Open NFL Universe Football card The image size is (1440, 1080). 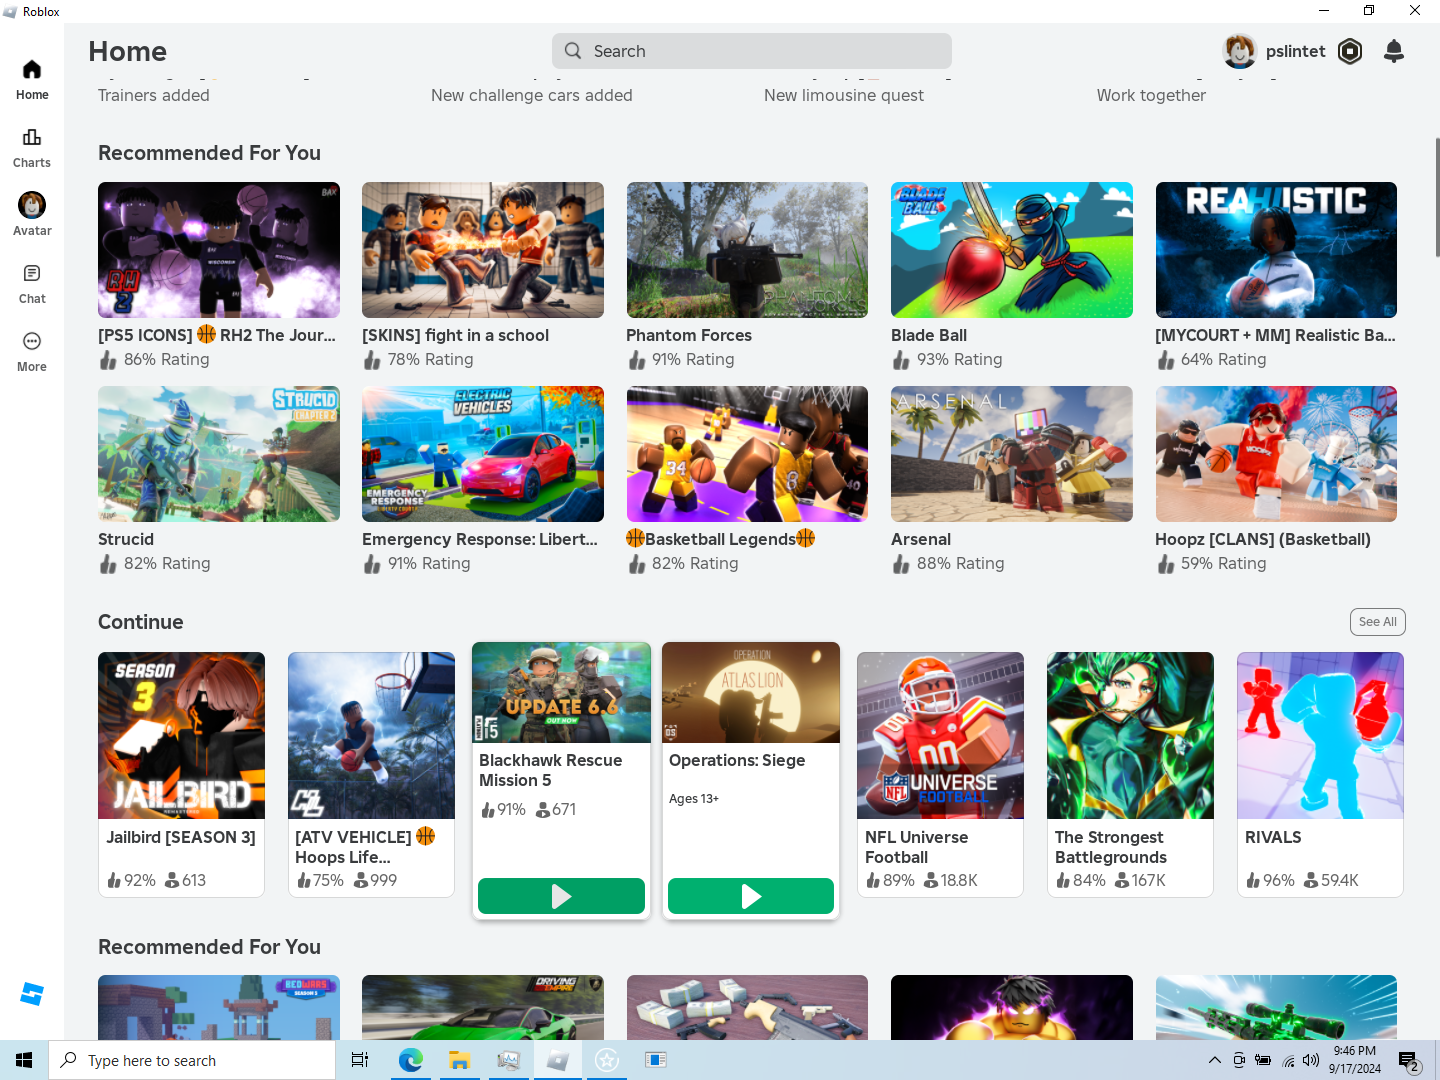click(940, 774)
